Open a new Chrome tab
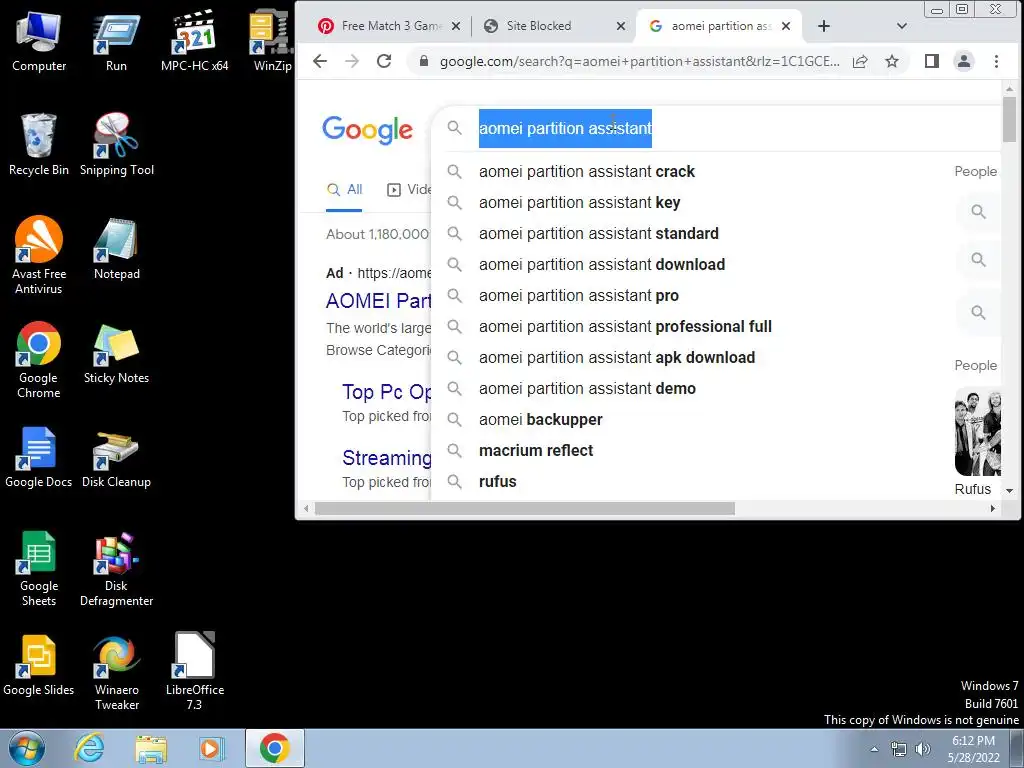The width and height of the screenshot is (1024, 768). (x=824, y=26)
